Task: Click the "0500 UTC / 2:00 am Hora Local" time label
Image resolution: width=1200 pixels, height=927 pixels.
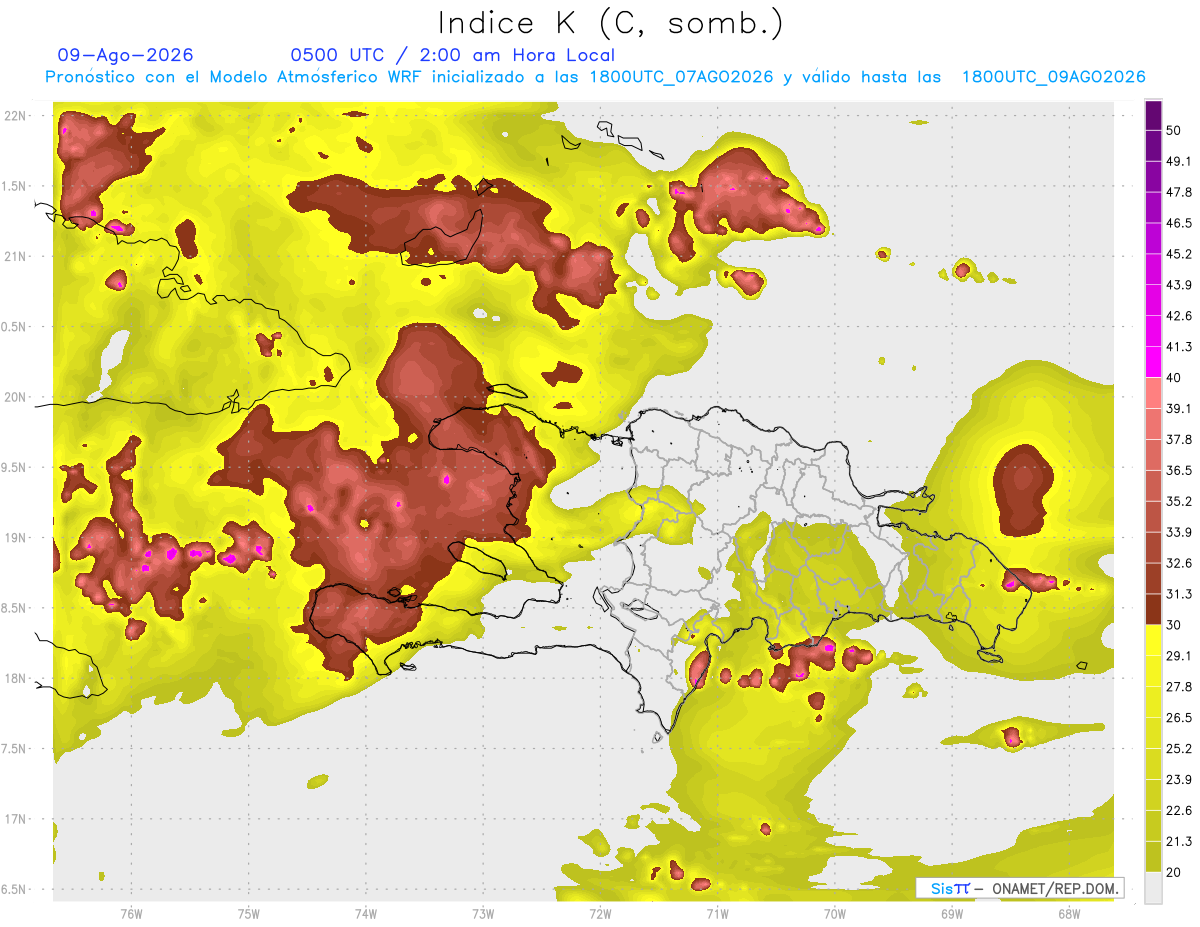Action: pos(452,55)
